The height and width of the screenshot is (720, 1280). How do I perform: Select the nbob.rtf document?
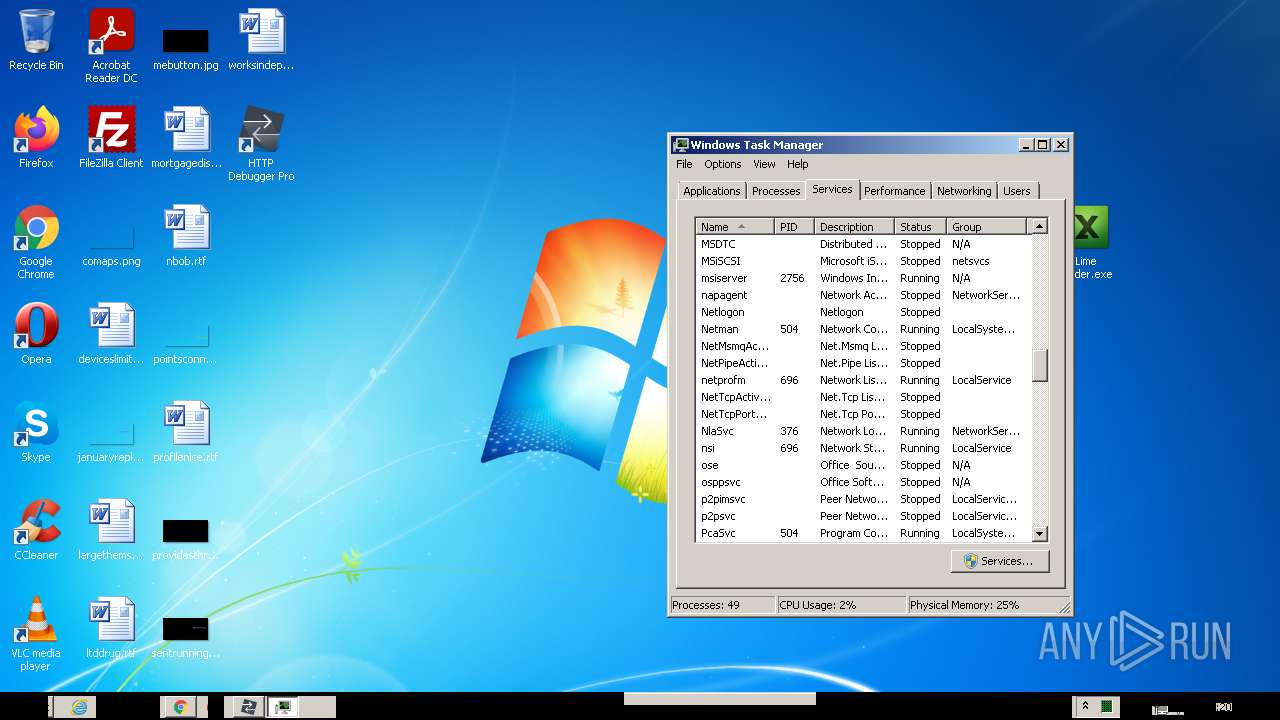tap(186, 236)
